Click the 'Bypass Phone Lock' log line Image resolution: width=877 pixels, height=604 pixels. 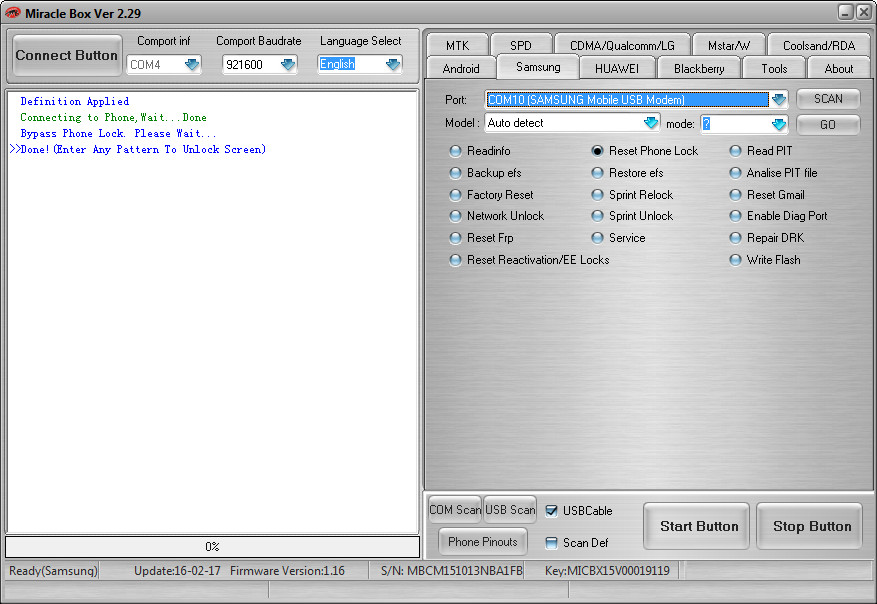[118, 134]
